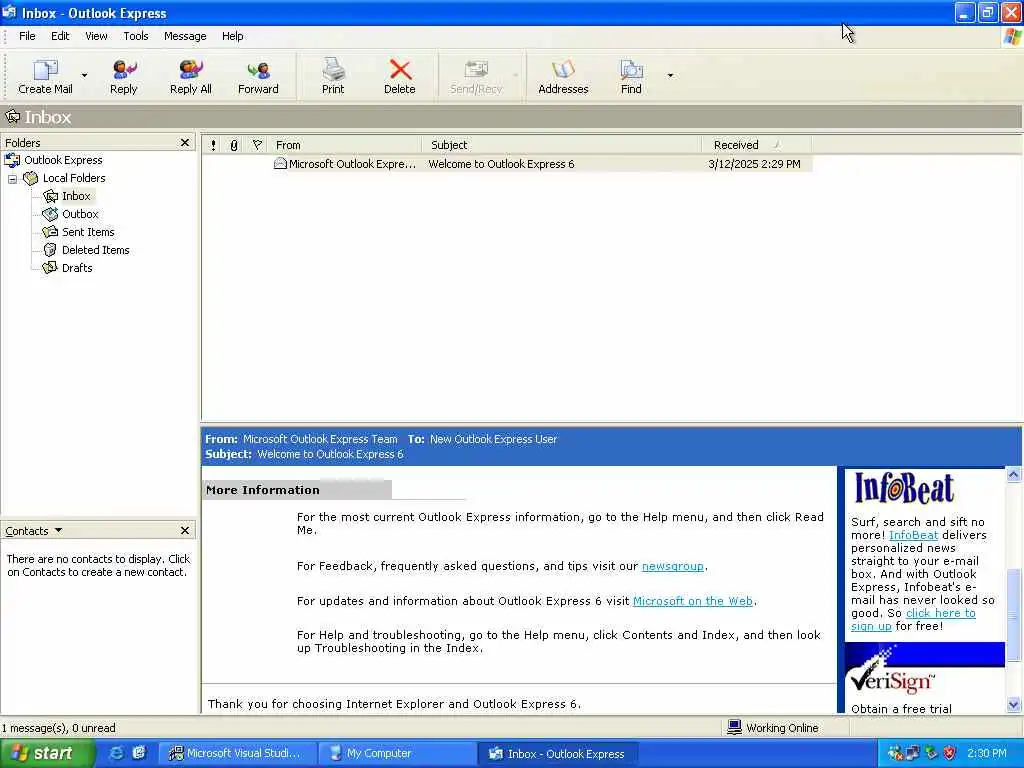Image resolution: width=1024 pixels, height=768 pixels.
Task: Close the Contacts pane
Action: (185, 530)
